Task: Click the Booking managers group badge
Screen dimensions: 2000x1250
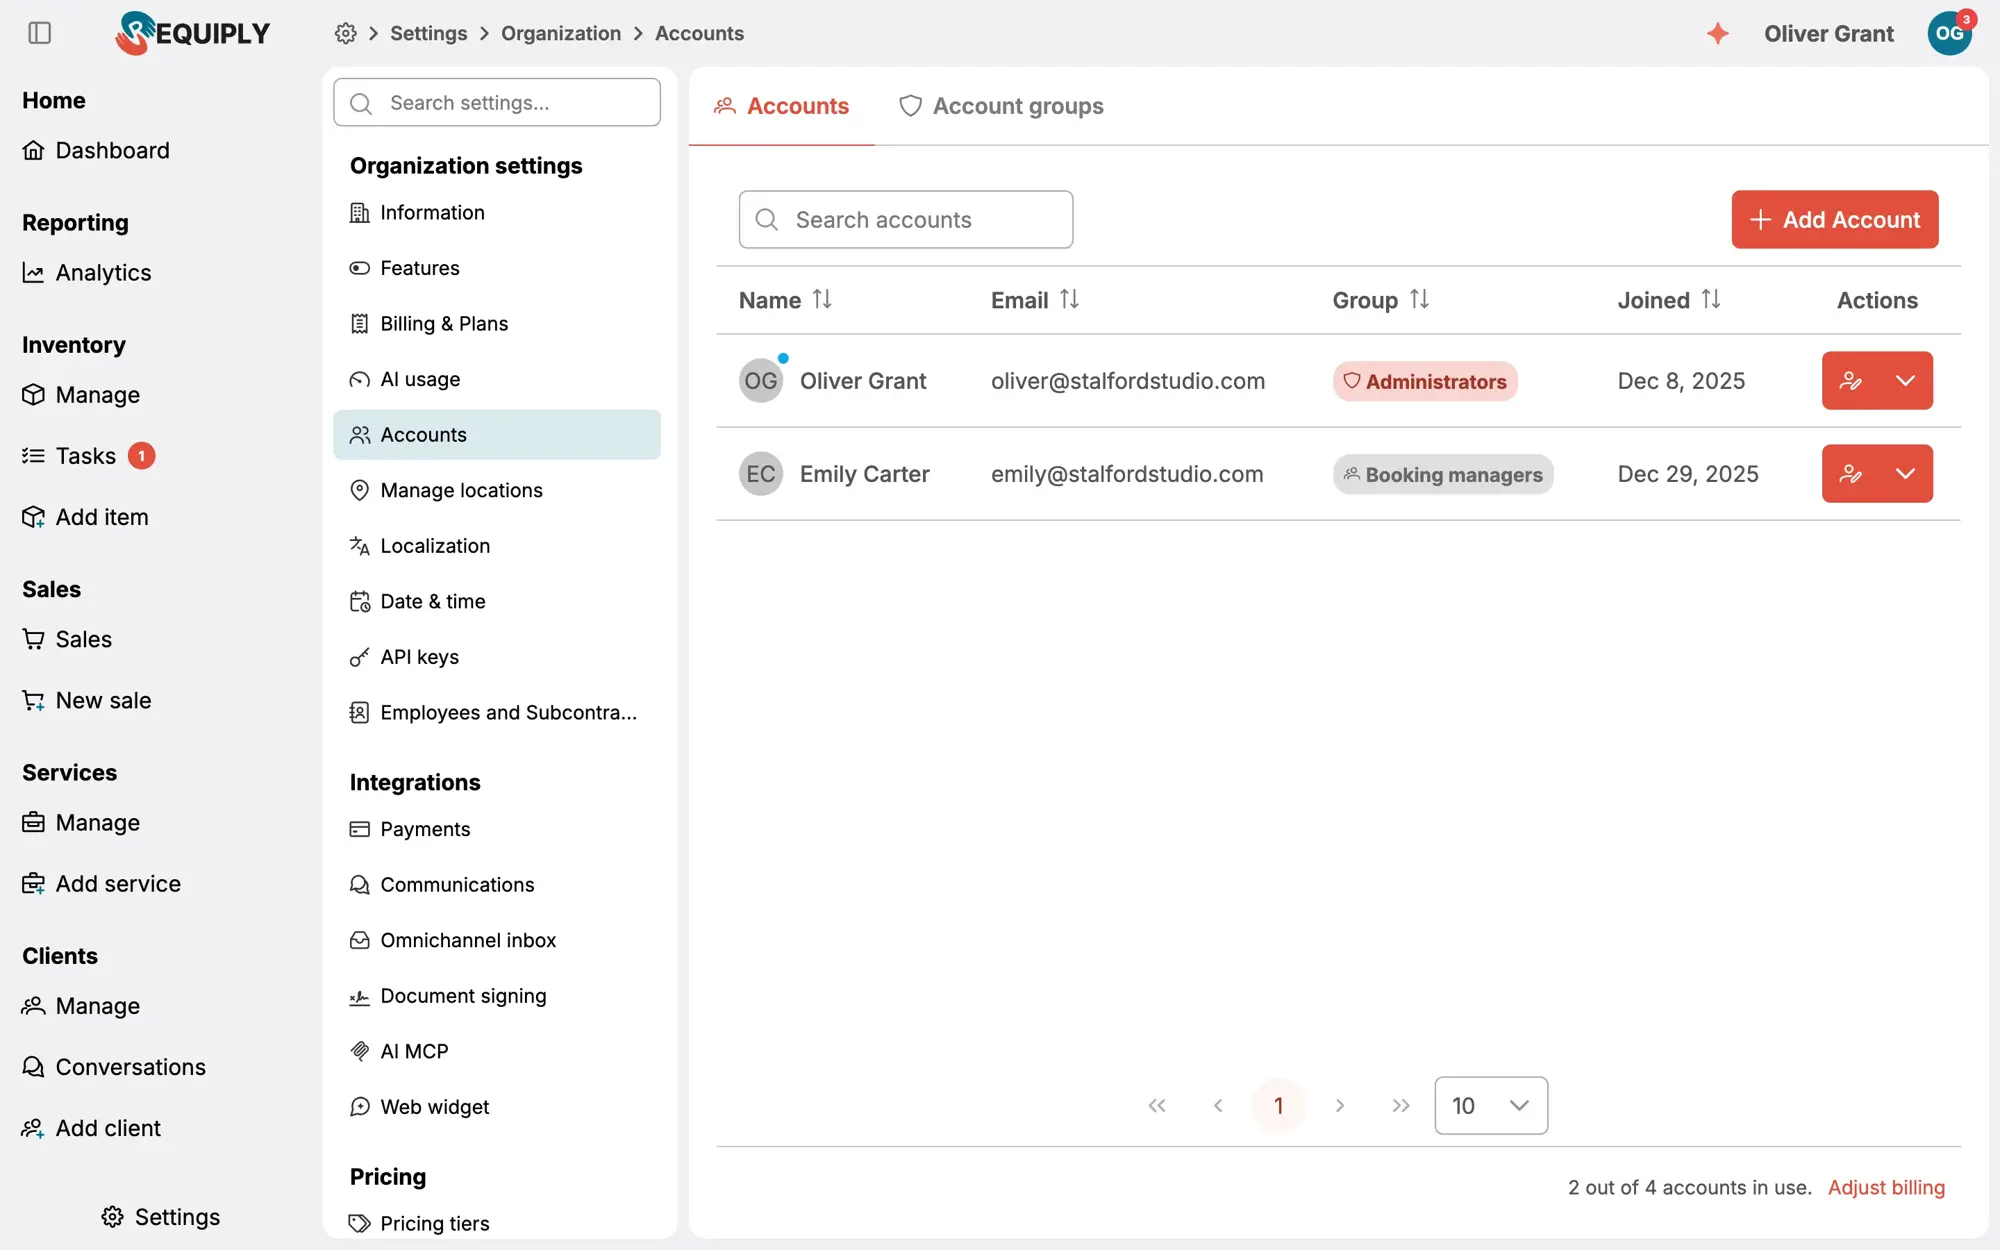Action: coord(1443,474)
